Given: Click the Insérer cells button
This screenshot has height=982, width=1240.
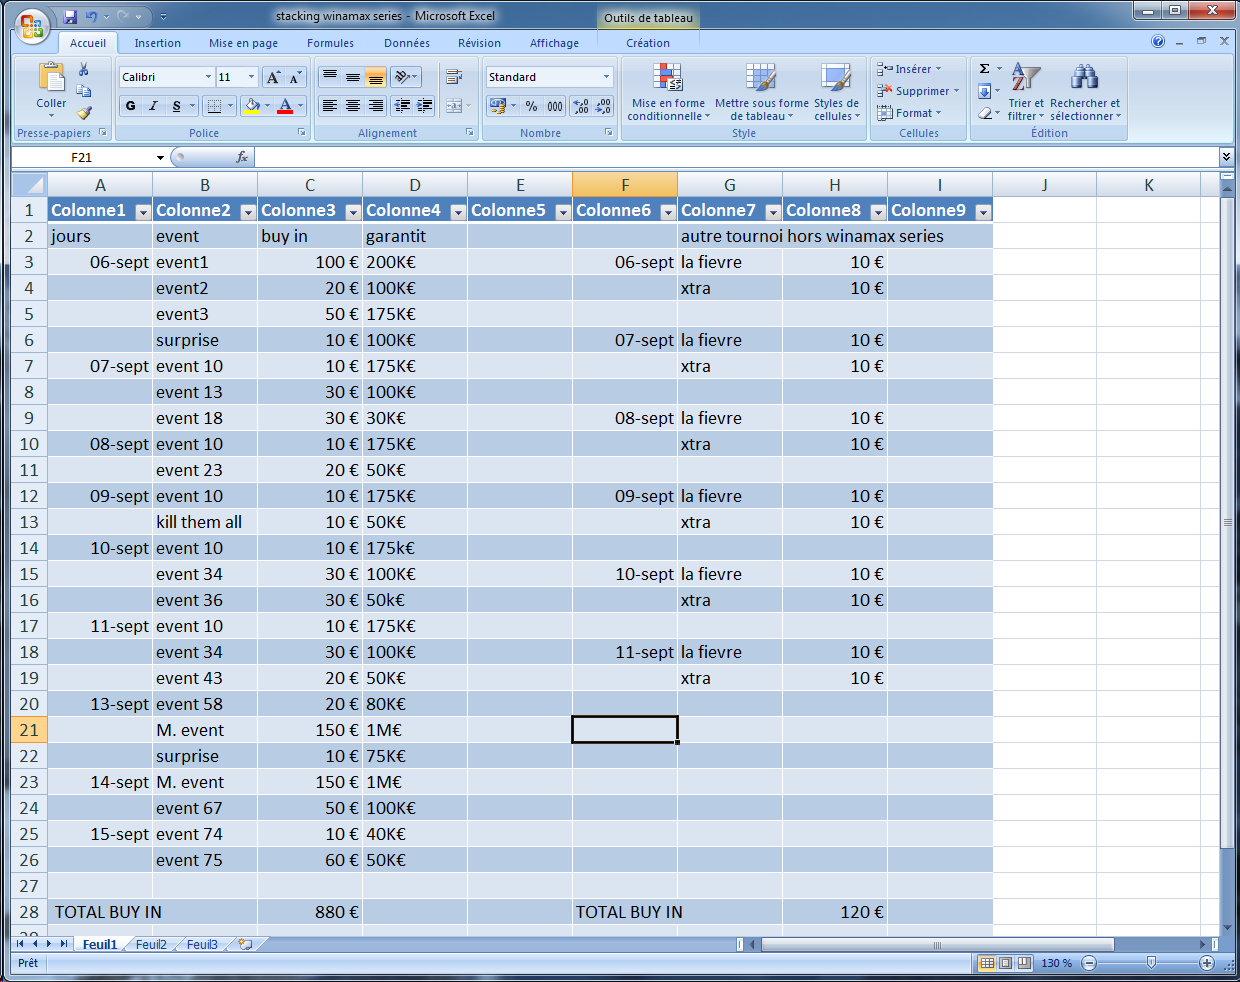Looking at the screenshot, I should [x=910, y=69].
